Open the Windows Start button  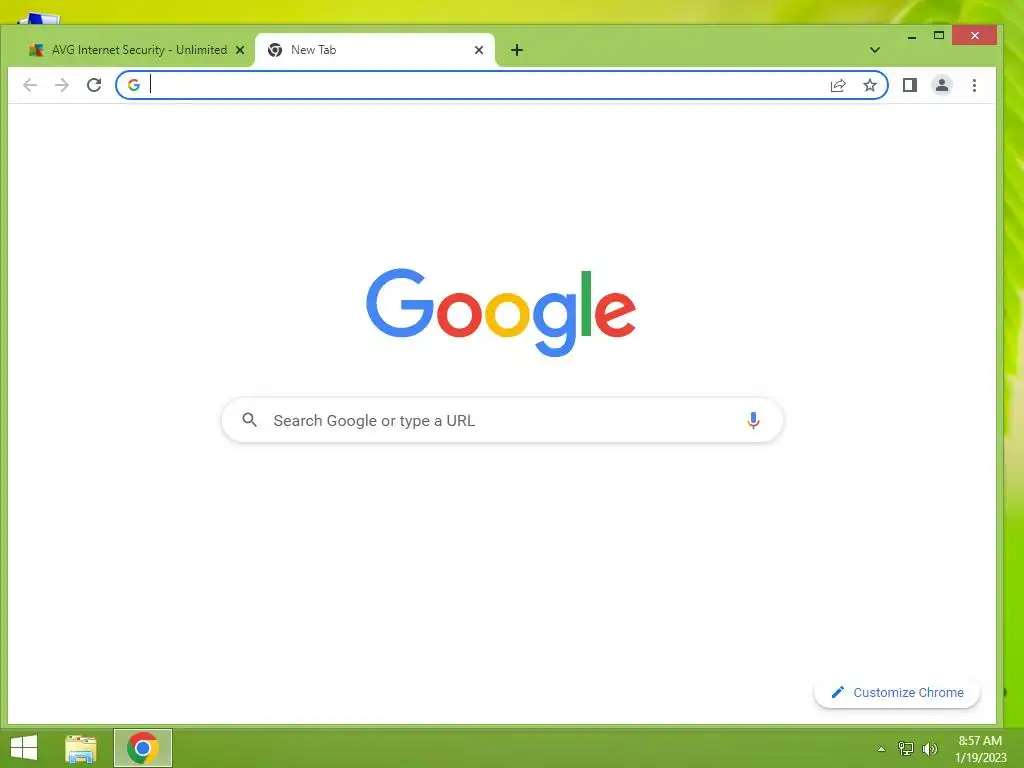point(24,748)
